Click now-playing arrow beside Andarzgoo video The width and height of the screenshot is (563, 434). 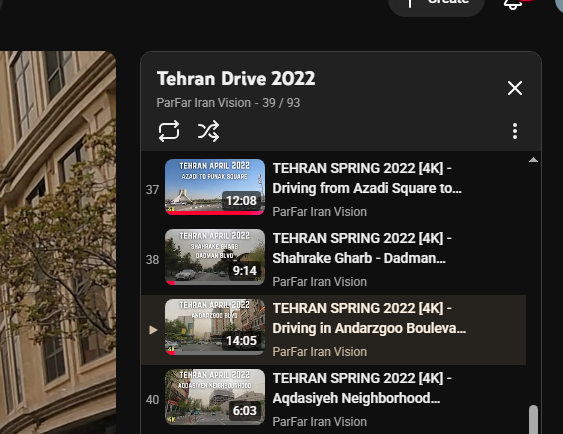click(153, 330)
